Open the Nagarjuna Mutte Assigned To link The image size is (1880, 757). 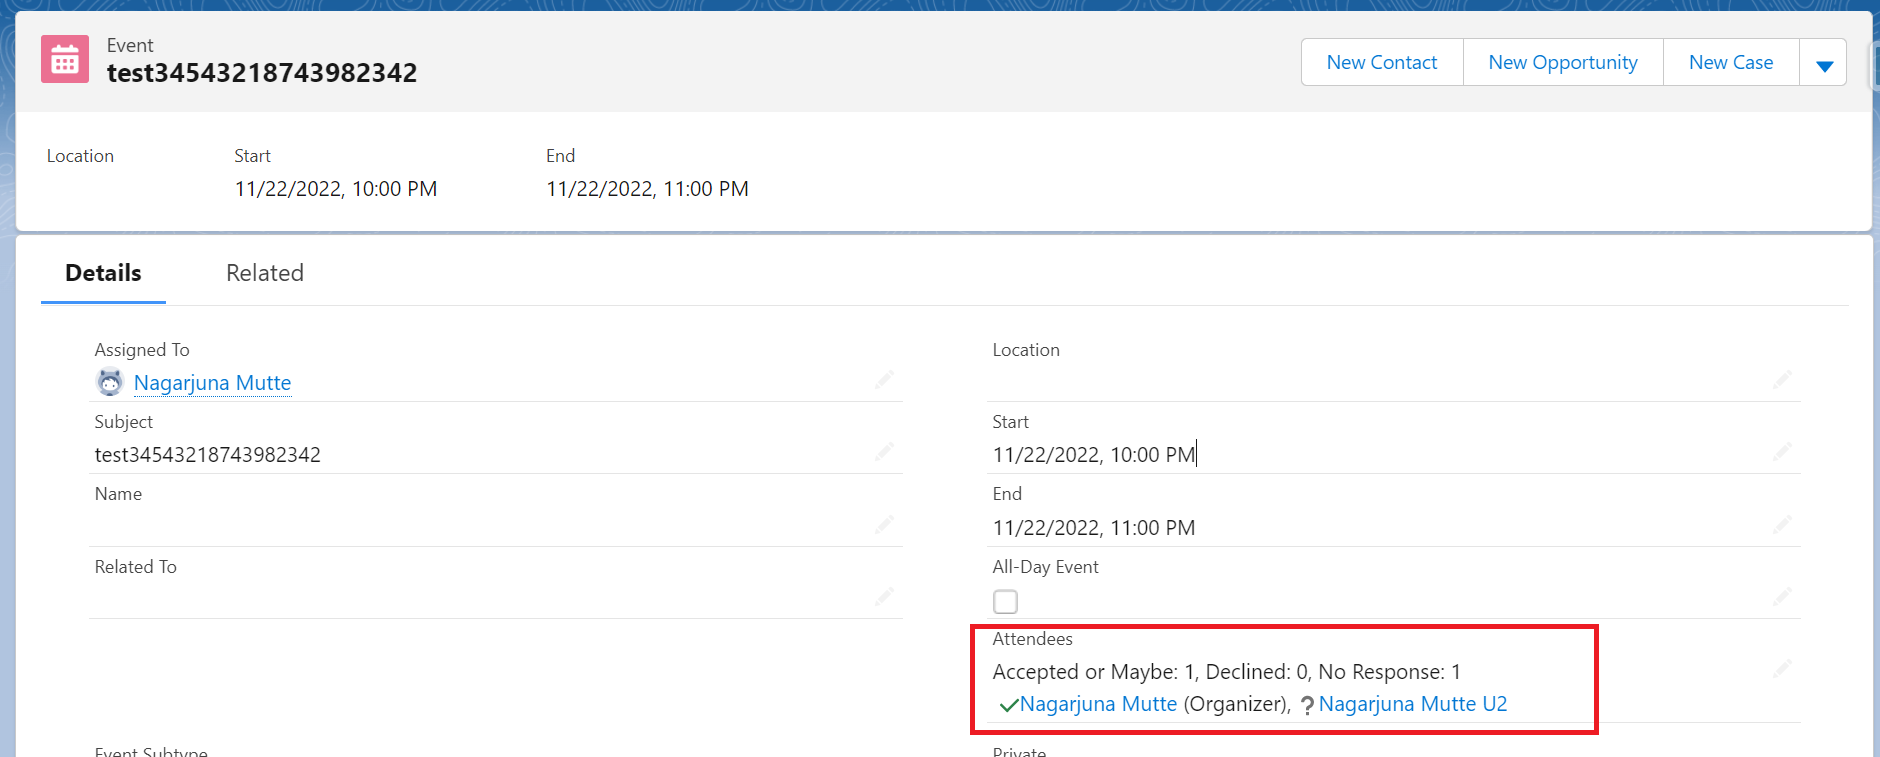point(212,383)
